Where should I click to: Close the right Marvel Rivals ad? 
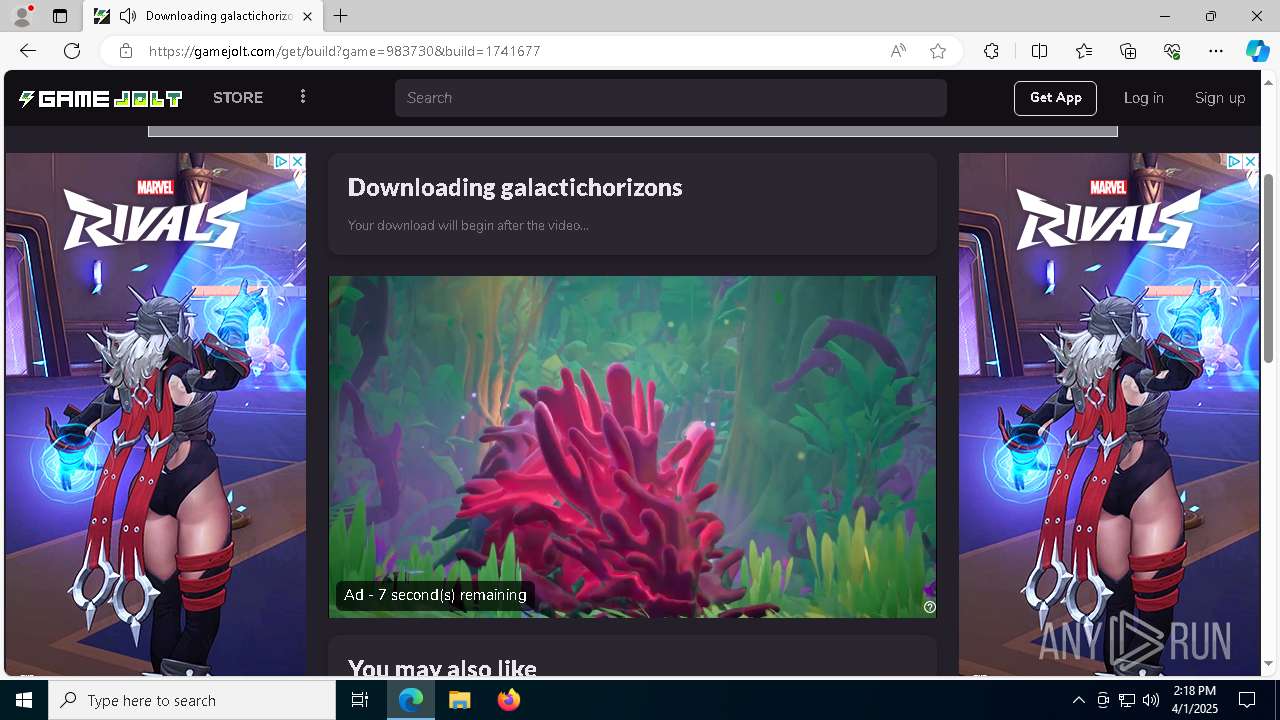click(x=1250, y=161)
